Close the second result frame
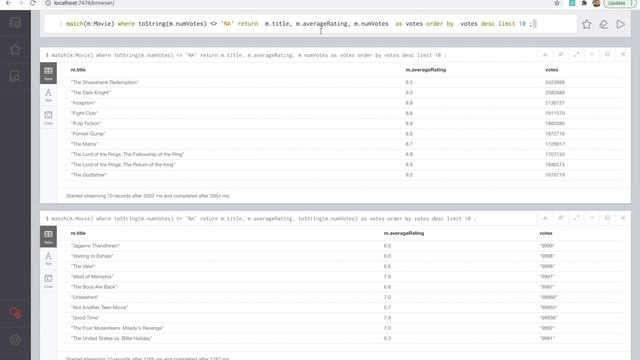Viewport: 640px width, 360px height. [623, 218]
